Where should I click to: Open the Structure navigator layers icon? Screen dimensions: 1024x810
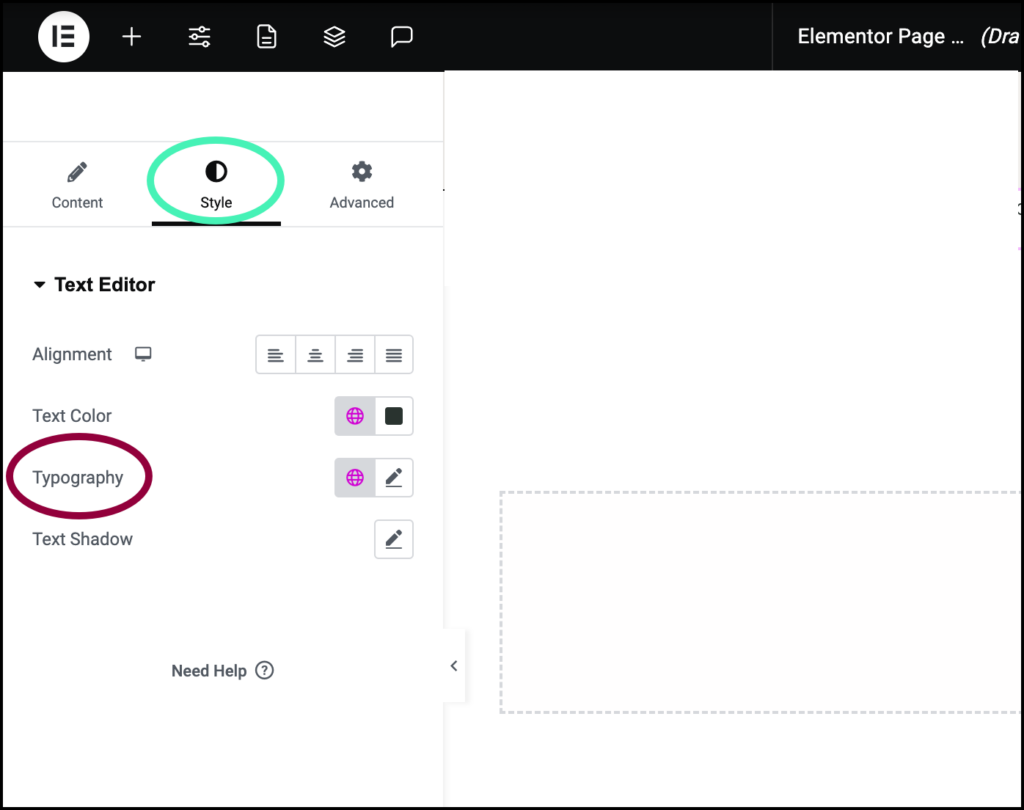pos(334,36)
